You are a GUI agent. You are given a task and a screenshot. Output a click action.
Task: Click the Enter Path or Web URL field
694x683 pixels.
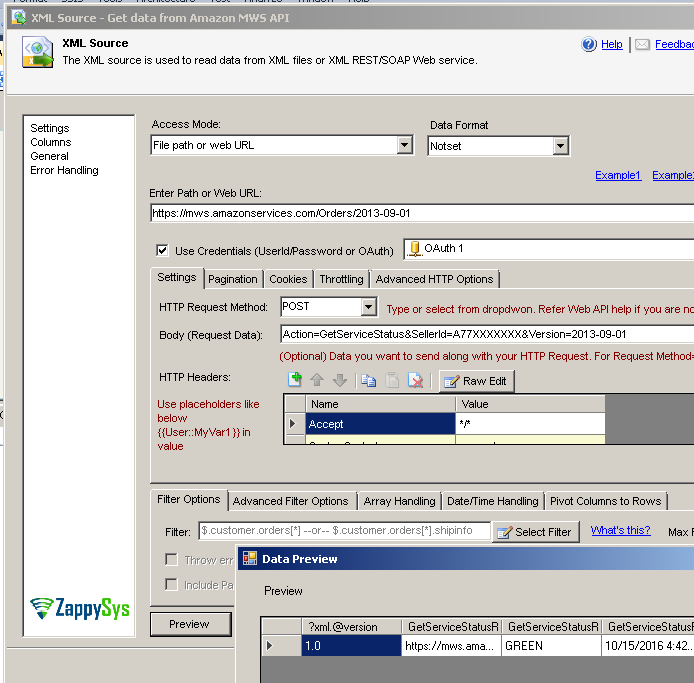(422, 213)
